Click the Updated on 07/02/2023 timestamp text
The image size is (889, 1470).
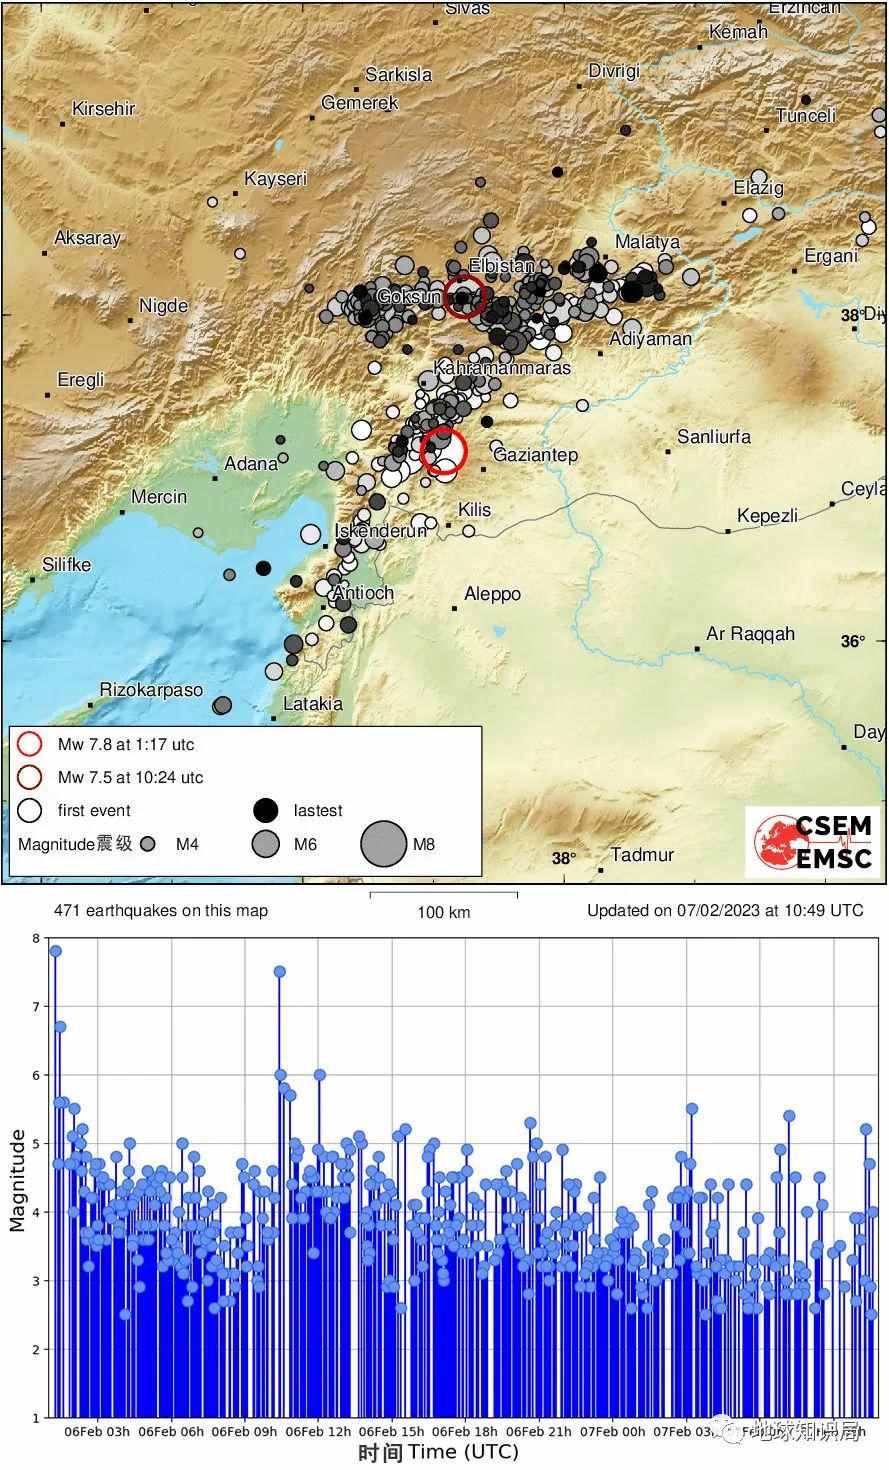[725, 911]
